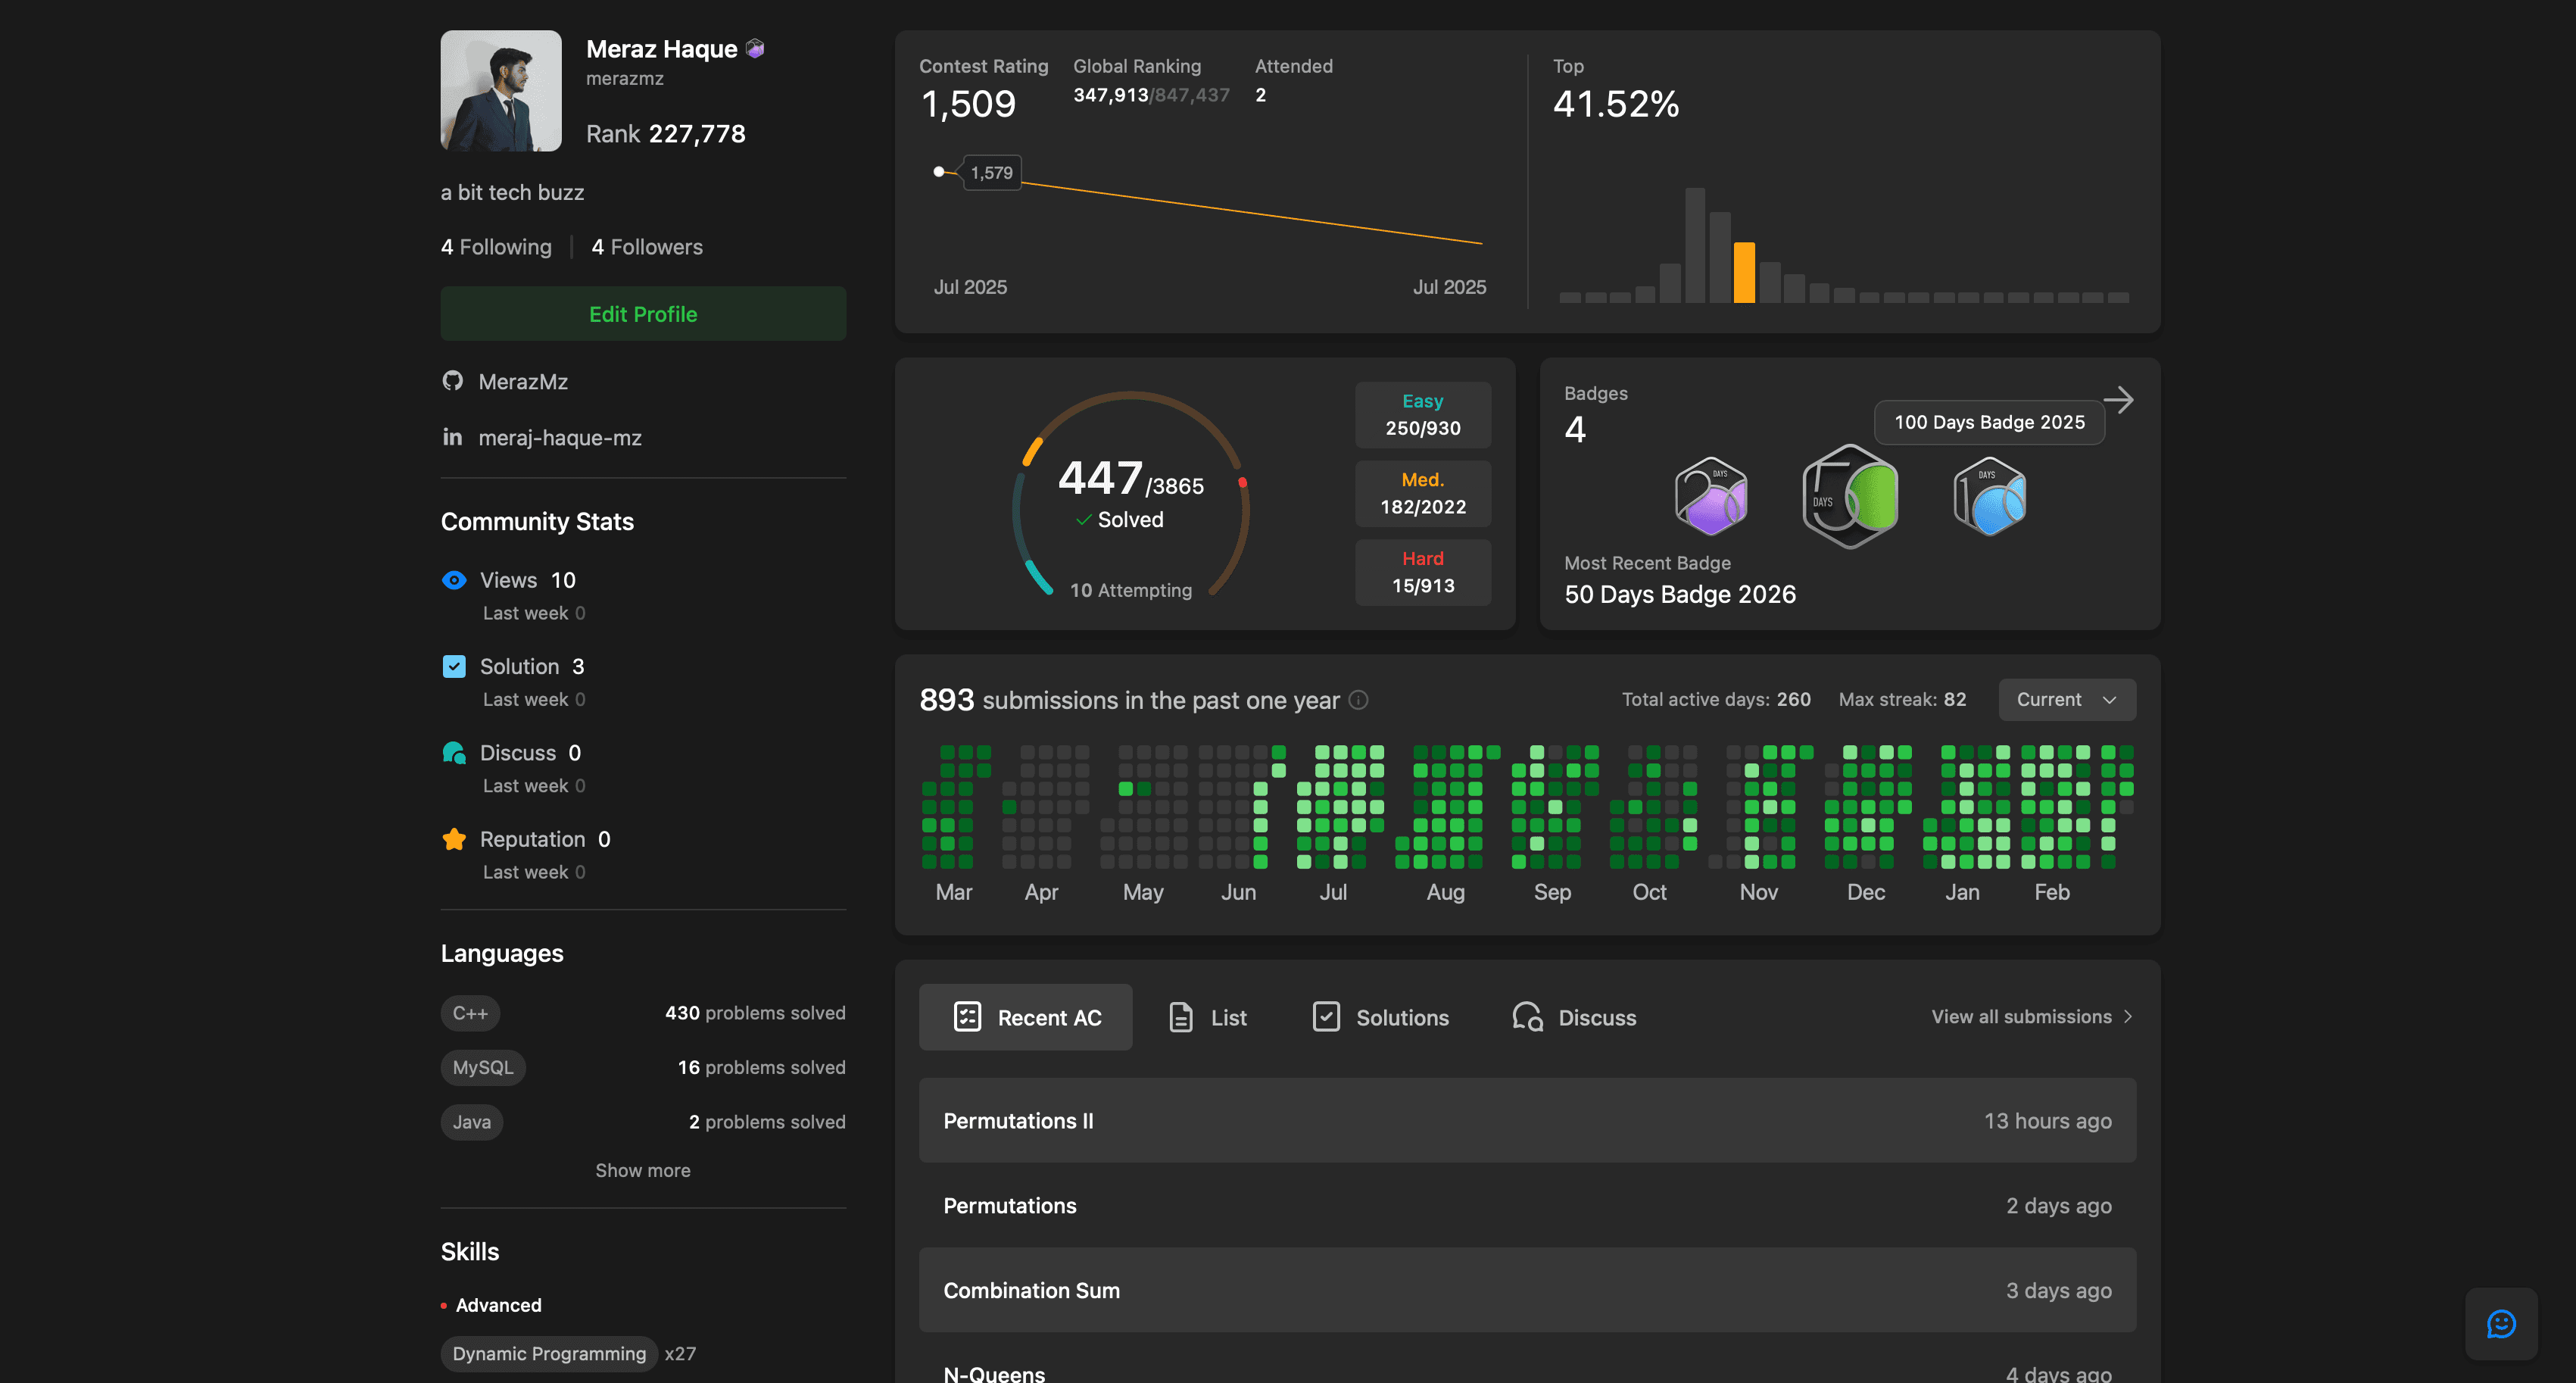Open the Current year dropdown
Screen dimensions: 2576x1383
point(2066,700)
